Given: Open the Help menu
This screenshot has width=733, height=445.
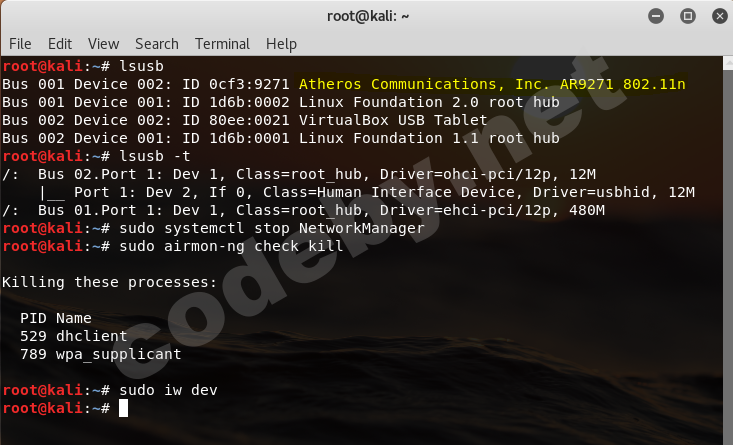Looking at the screenshot, I should (x=281, y=44).
